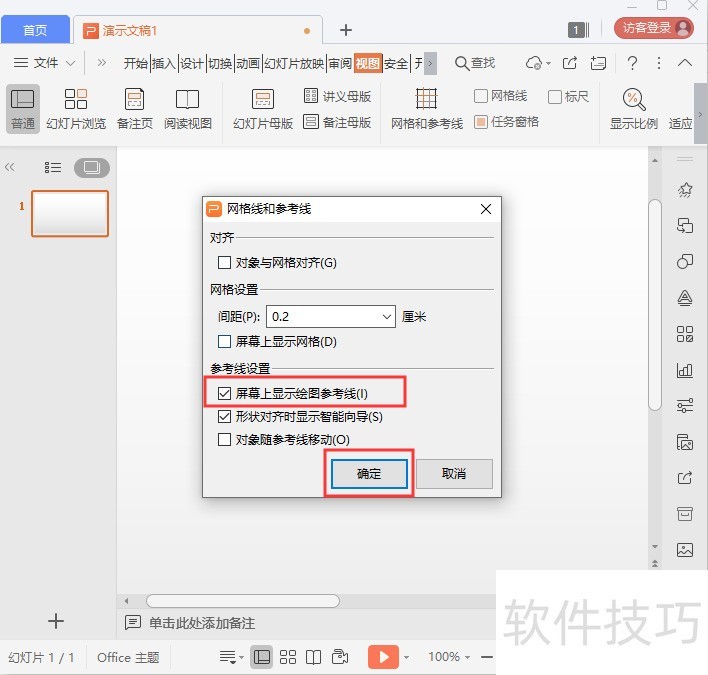The height and width of the screenshot is (675, 708).
Task: Open Grid and Guides (网格和参考线) tool
Action: tap(427, 109)
